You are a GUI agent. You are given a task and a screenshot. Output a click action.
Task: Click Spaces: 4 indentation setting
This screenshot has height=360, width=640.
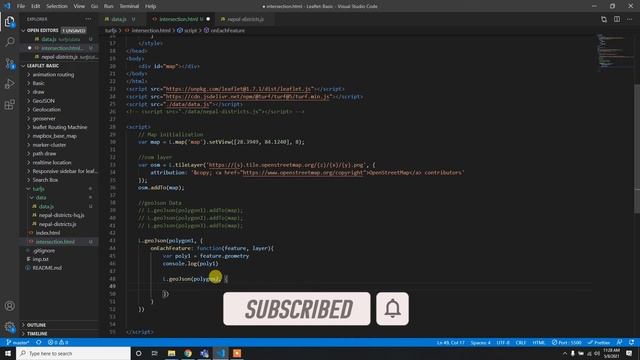480,342
